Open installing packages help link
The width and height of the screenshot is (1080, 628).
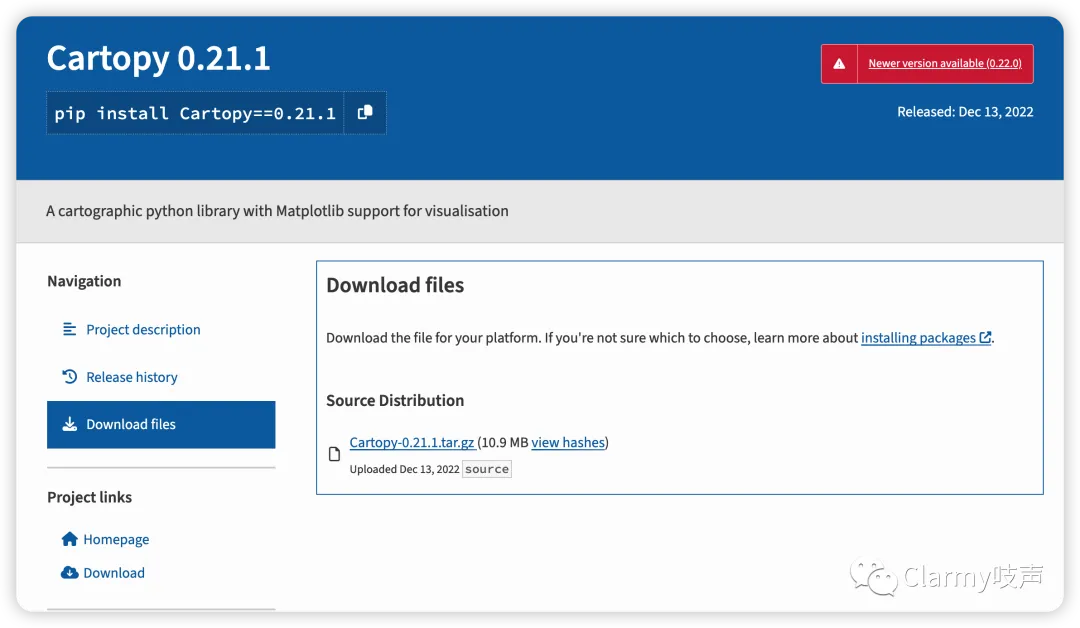point(918,338)
